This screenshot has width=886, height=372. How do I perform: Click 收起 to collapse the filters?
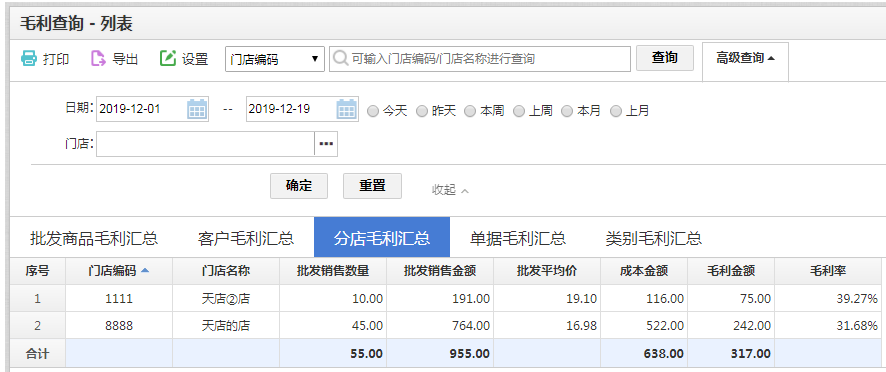coord(450,190)
